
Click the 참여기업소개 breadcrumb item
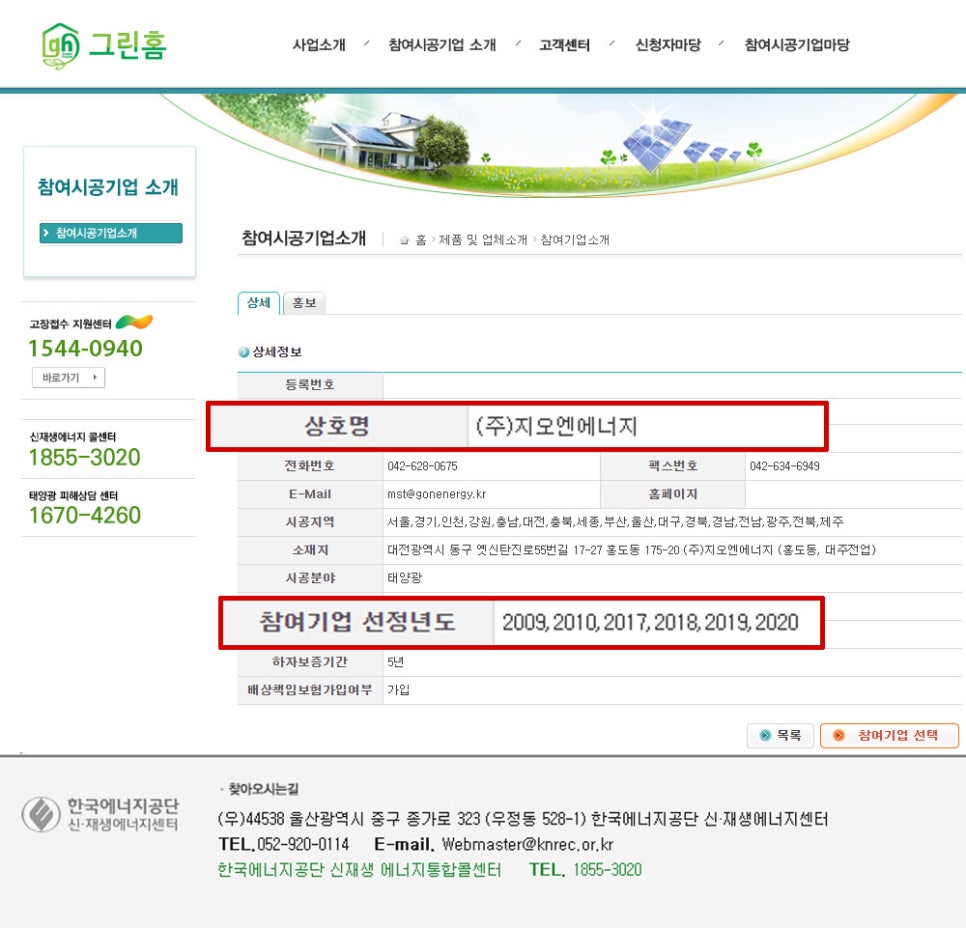coord(575,240)
